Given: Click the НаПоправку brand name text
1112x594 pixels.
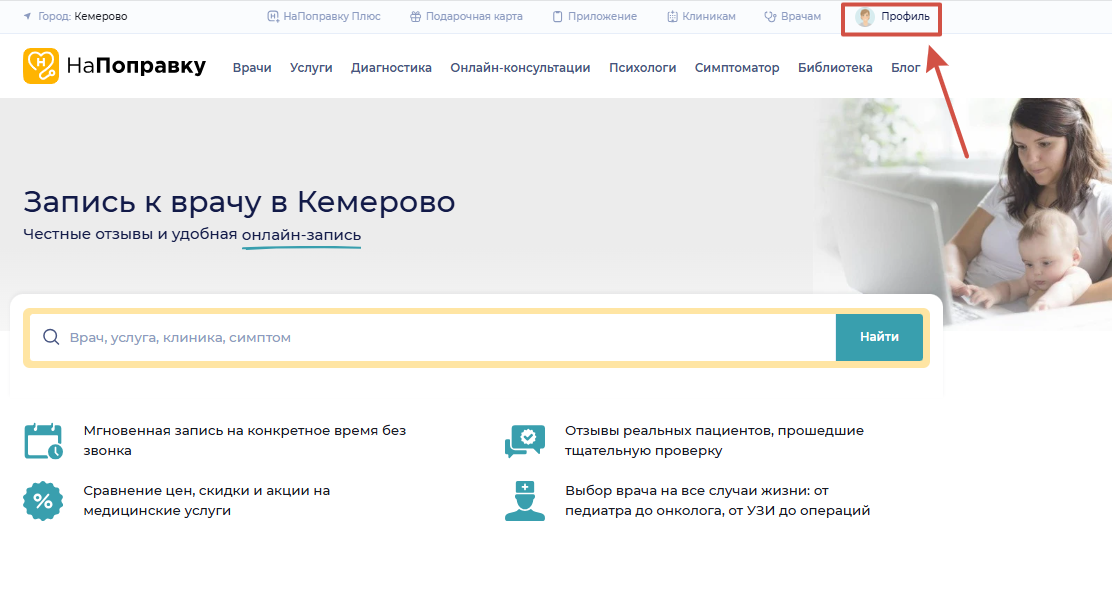Looking at the screenshot, I should click(x=136, y=66).
